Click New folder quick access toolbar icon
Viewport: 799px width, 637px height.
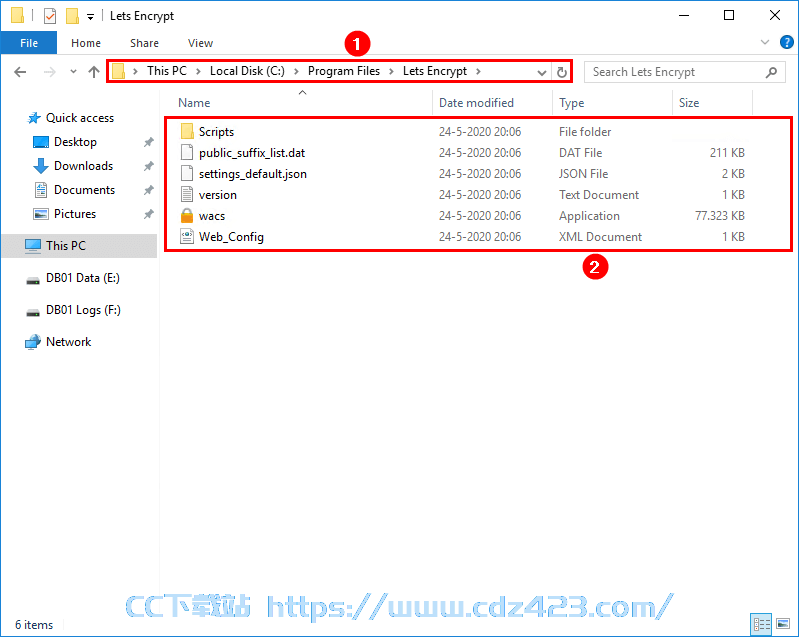pyautogui.click(x=72, y=16)
